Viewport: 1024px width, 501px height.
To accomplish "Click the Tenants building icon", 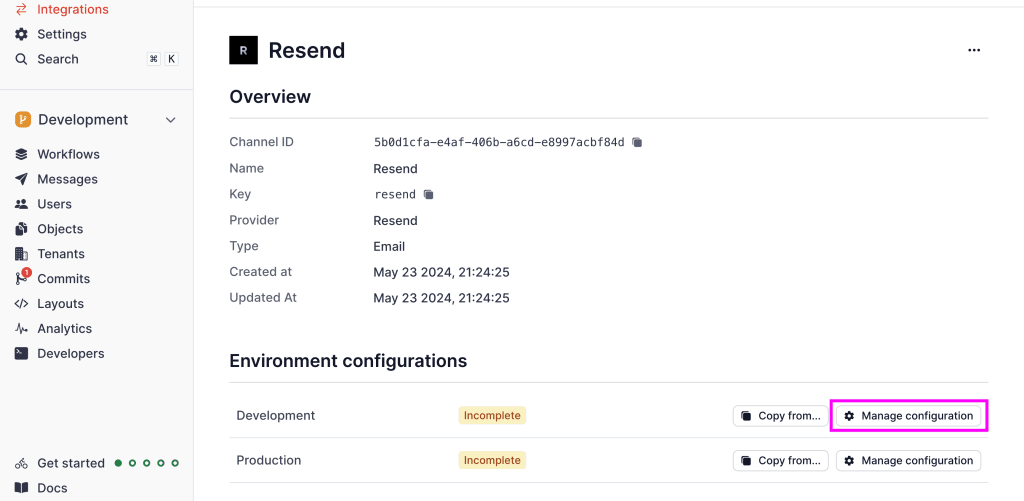I will tap(22, 253).
